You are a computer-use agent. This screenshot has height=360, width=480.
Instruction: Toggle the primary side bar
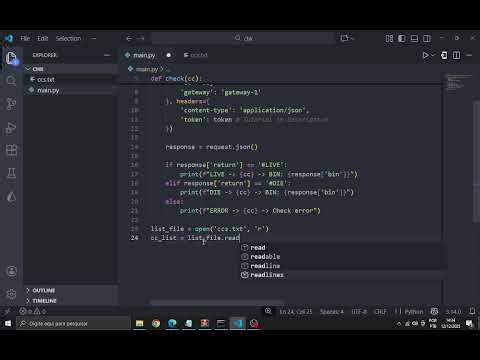(402, 38)
